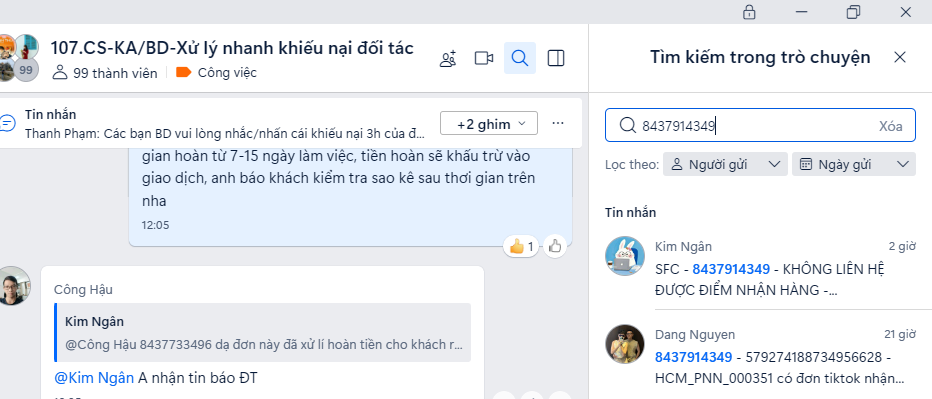
Task: Click Xóa to clear search text
Action: (890, 126)
